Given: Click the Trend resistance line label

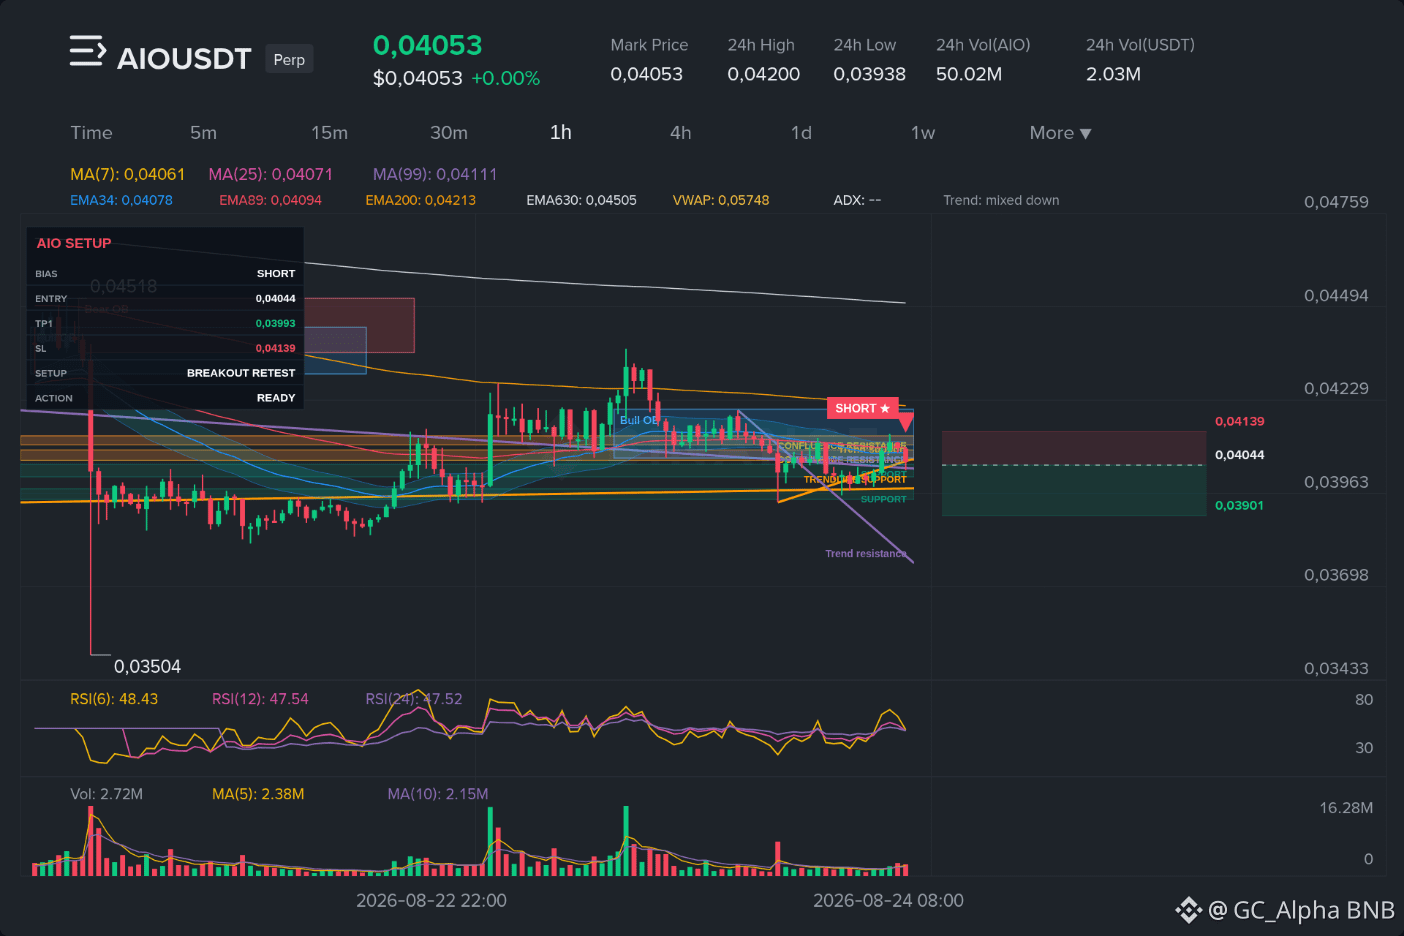Looking at the screenshot, I should (x=866, y=553).
